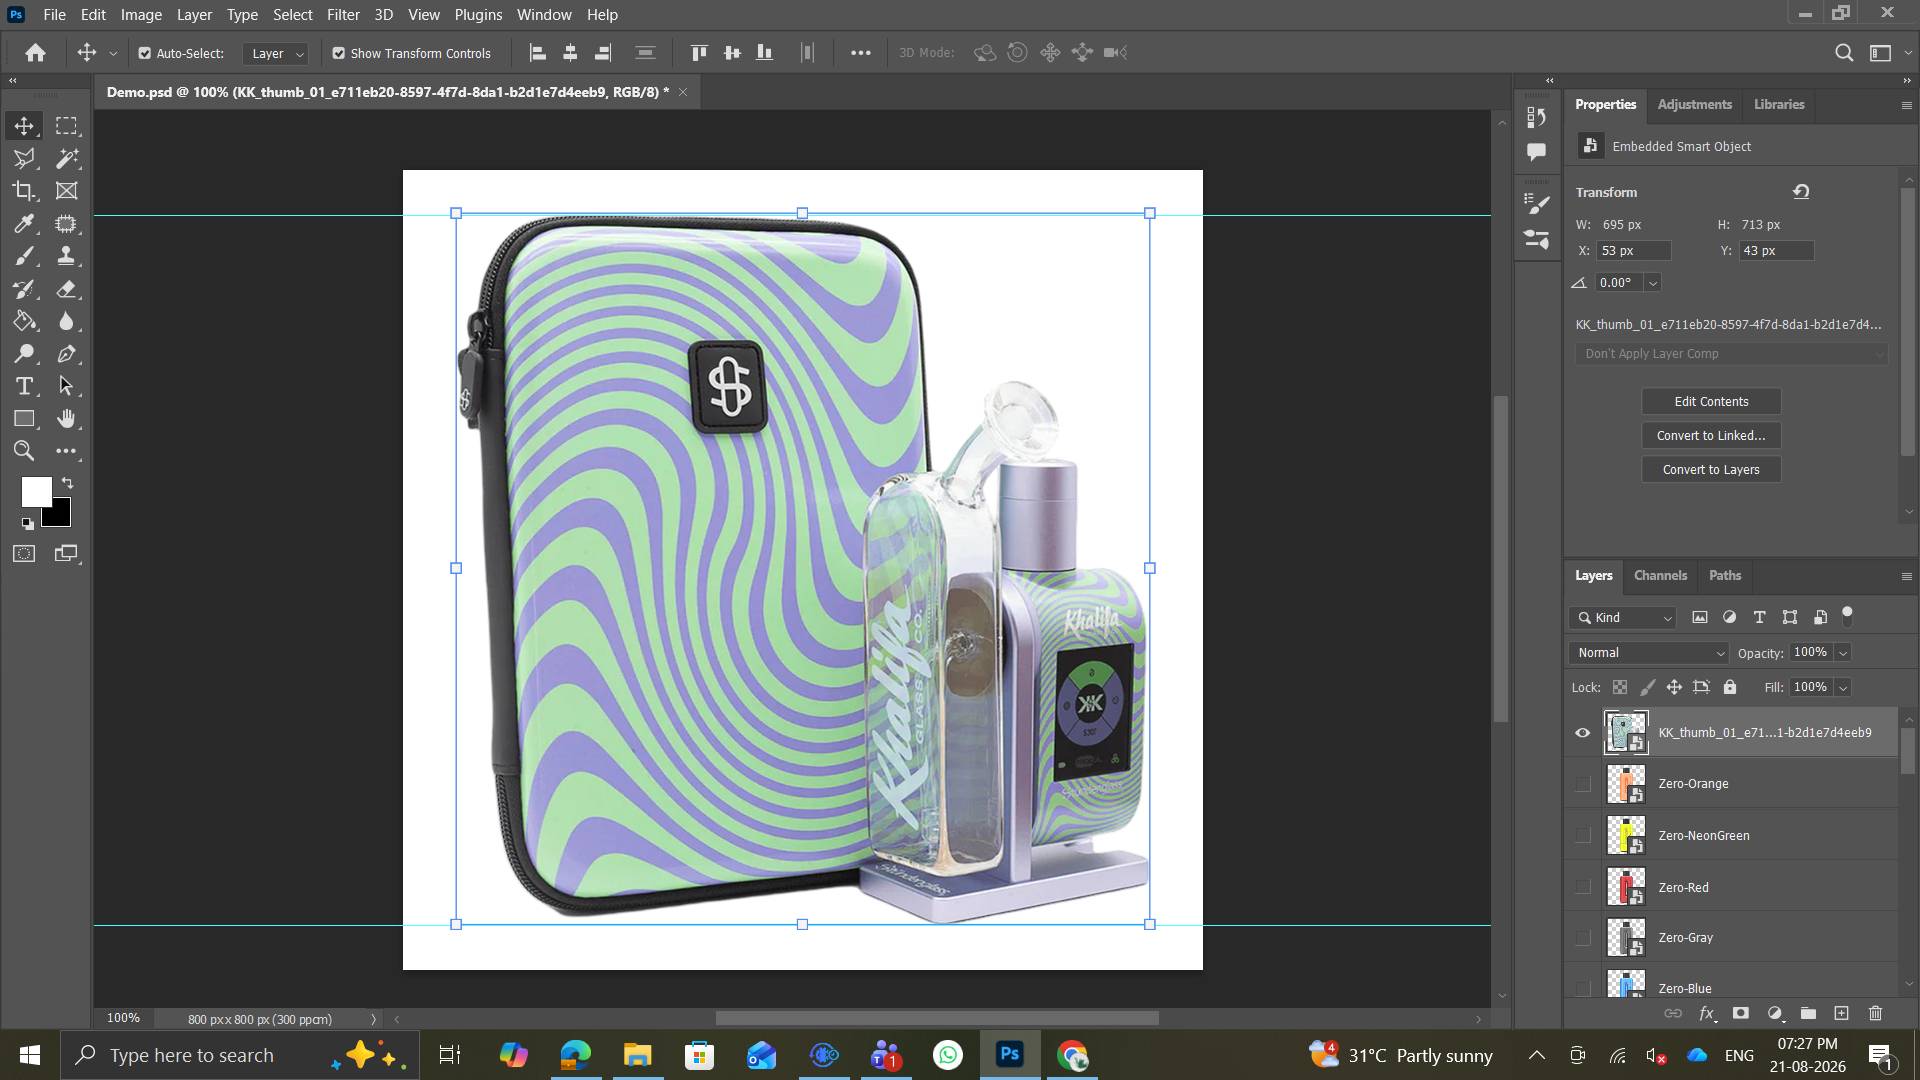Uncheck the Auto-Select checkbox
This screenshot has width=1920, height=1080.
[145, 53]
